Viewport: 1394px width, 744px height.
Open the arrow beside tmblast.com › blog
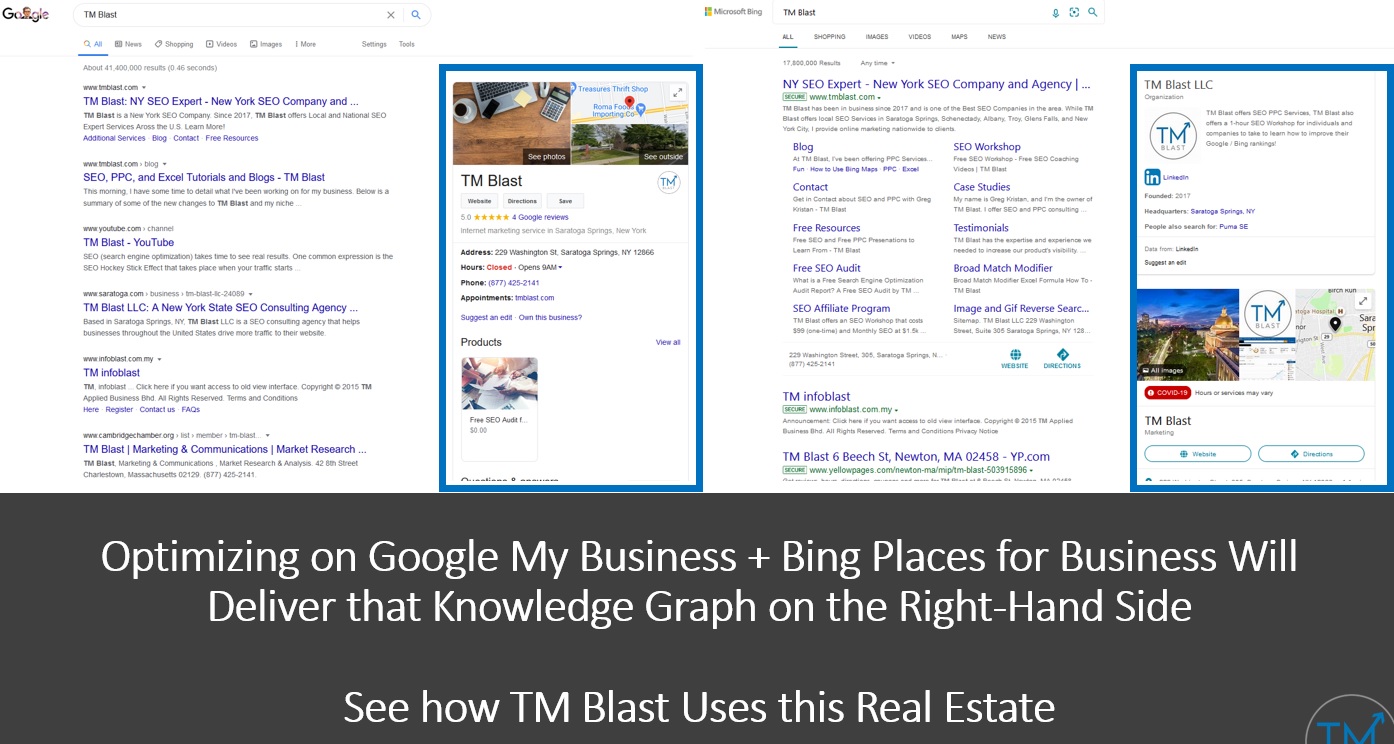[x=165, y=164]
